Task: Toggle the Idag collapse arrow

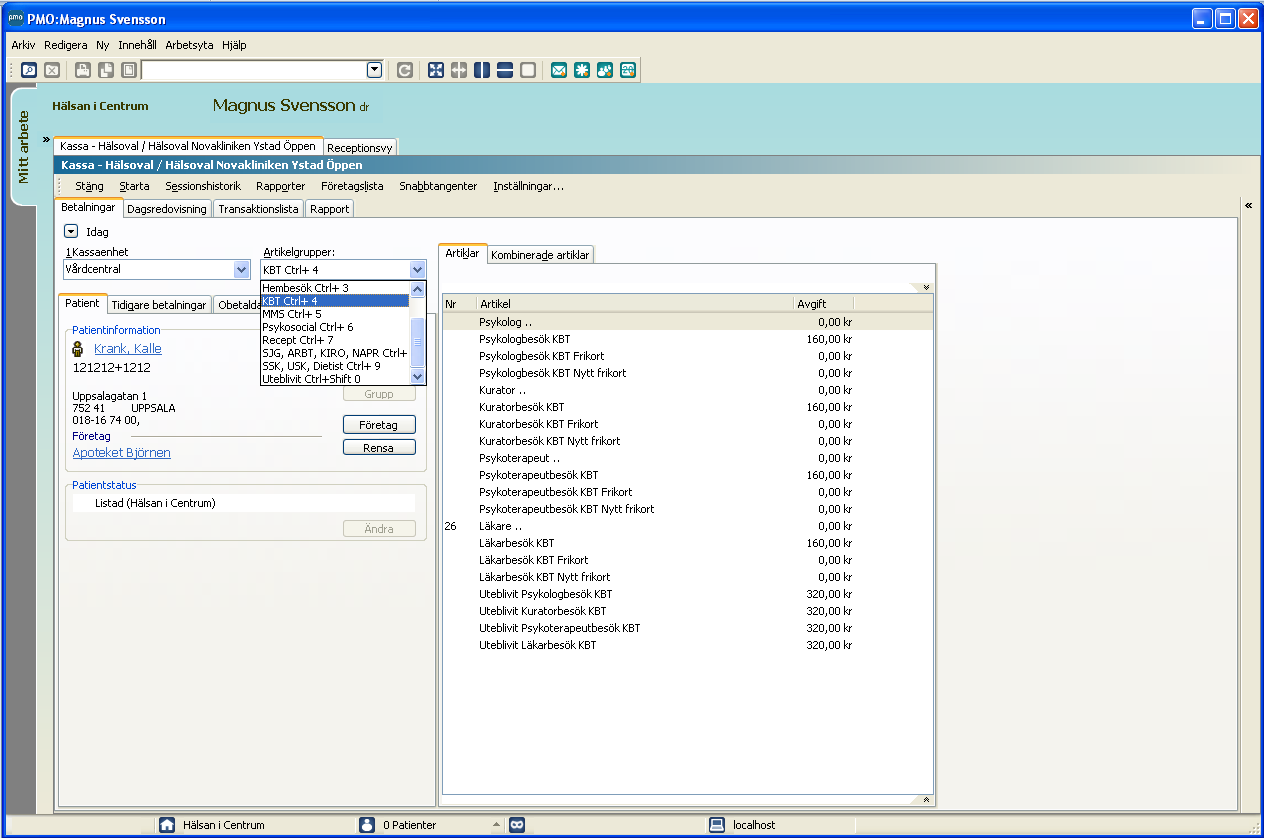Action: click(x=71, y=231)
